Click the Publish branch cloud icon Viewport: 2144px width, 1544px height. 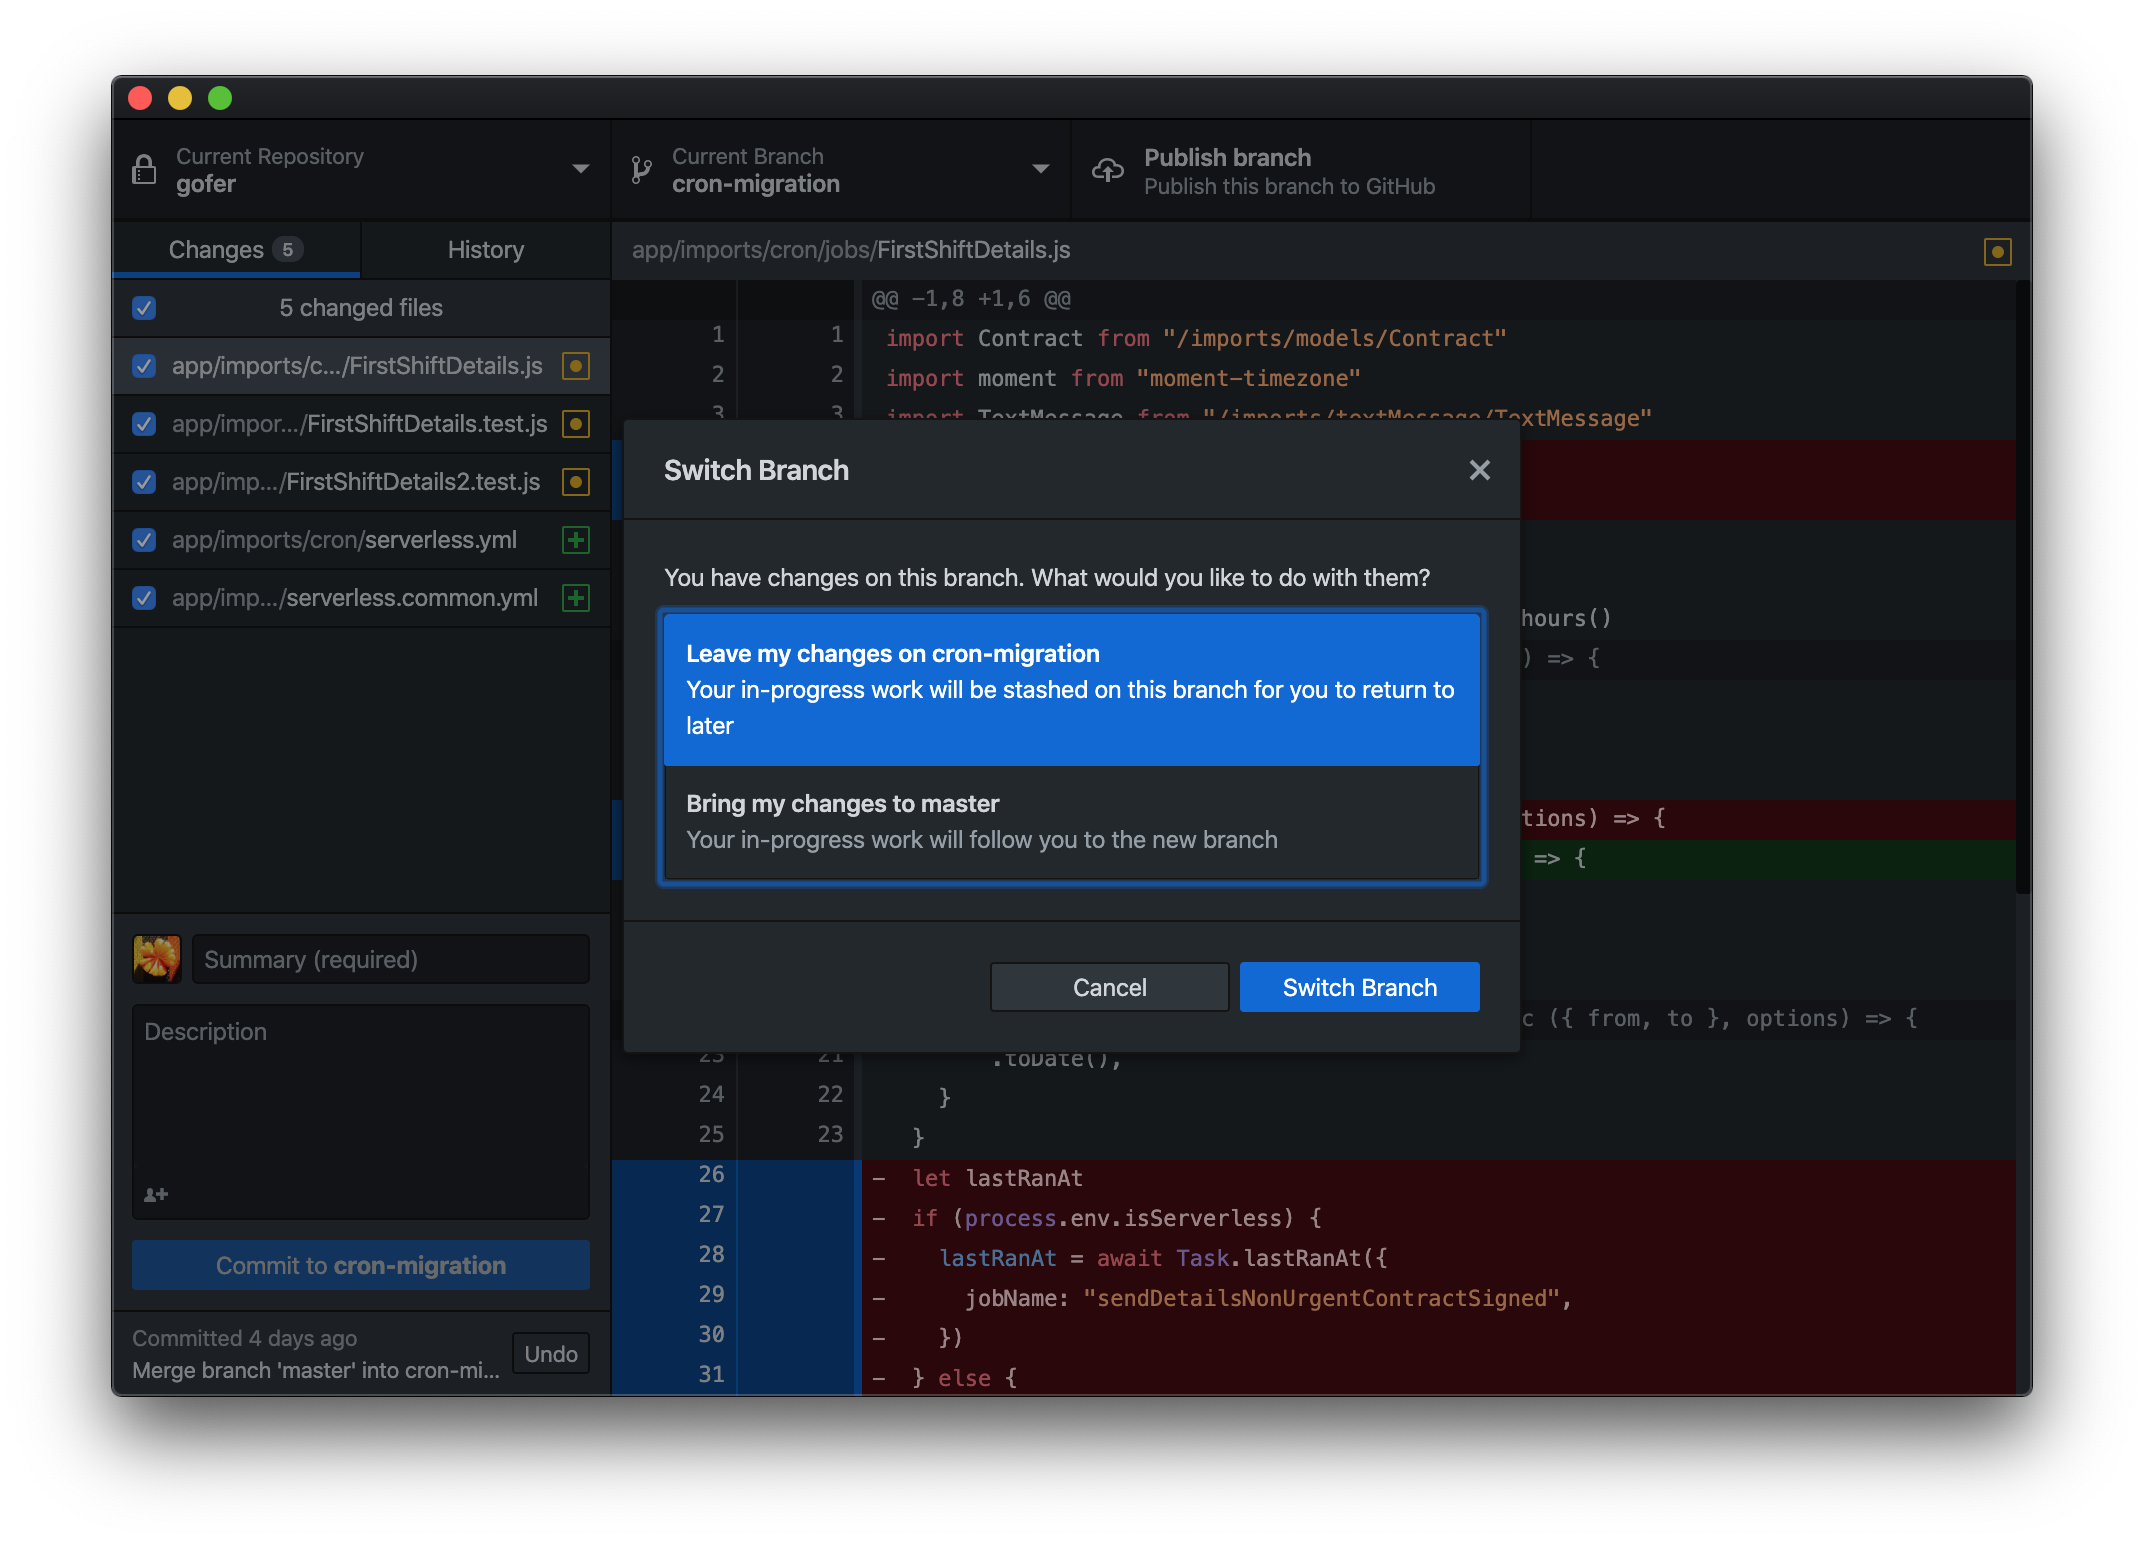[1109, 169]
